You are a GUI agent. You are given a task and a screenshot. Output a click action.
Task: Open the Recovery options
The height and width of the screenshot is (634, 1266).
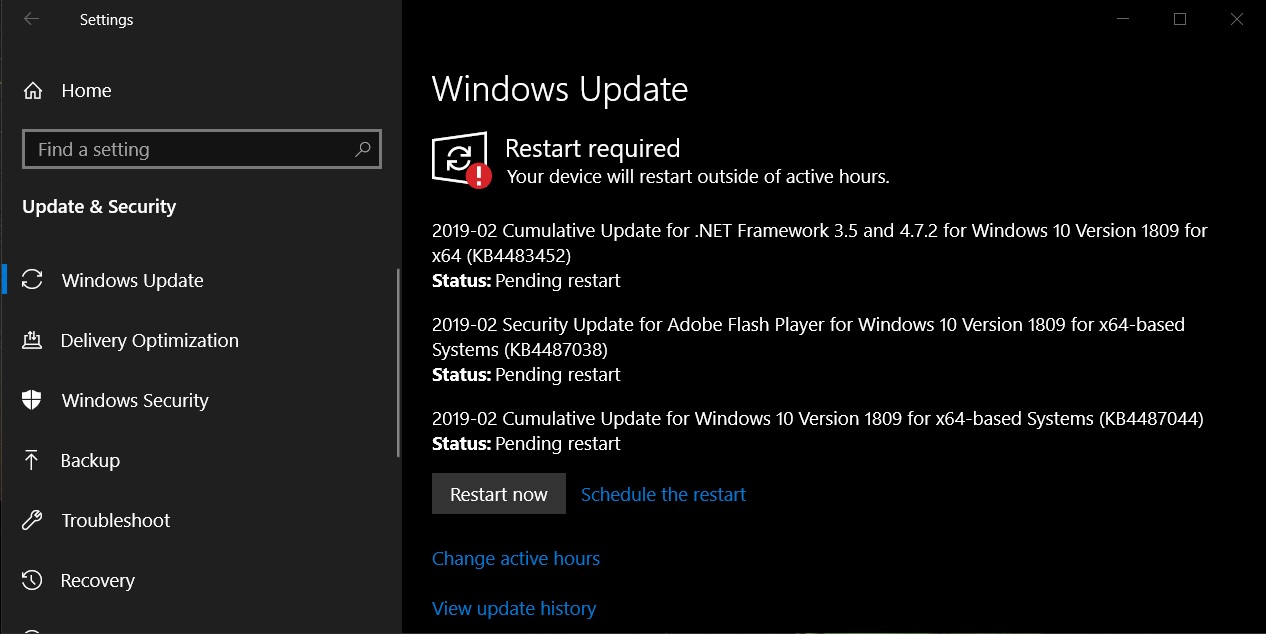(98, 581)
